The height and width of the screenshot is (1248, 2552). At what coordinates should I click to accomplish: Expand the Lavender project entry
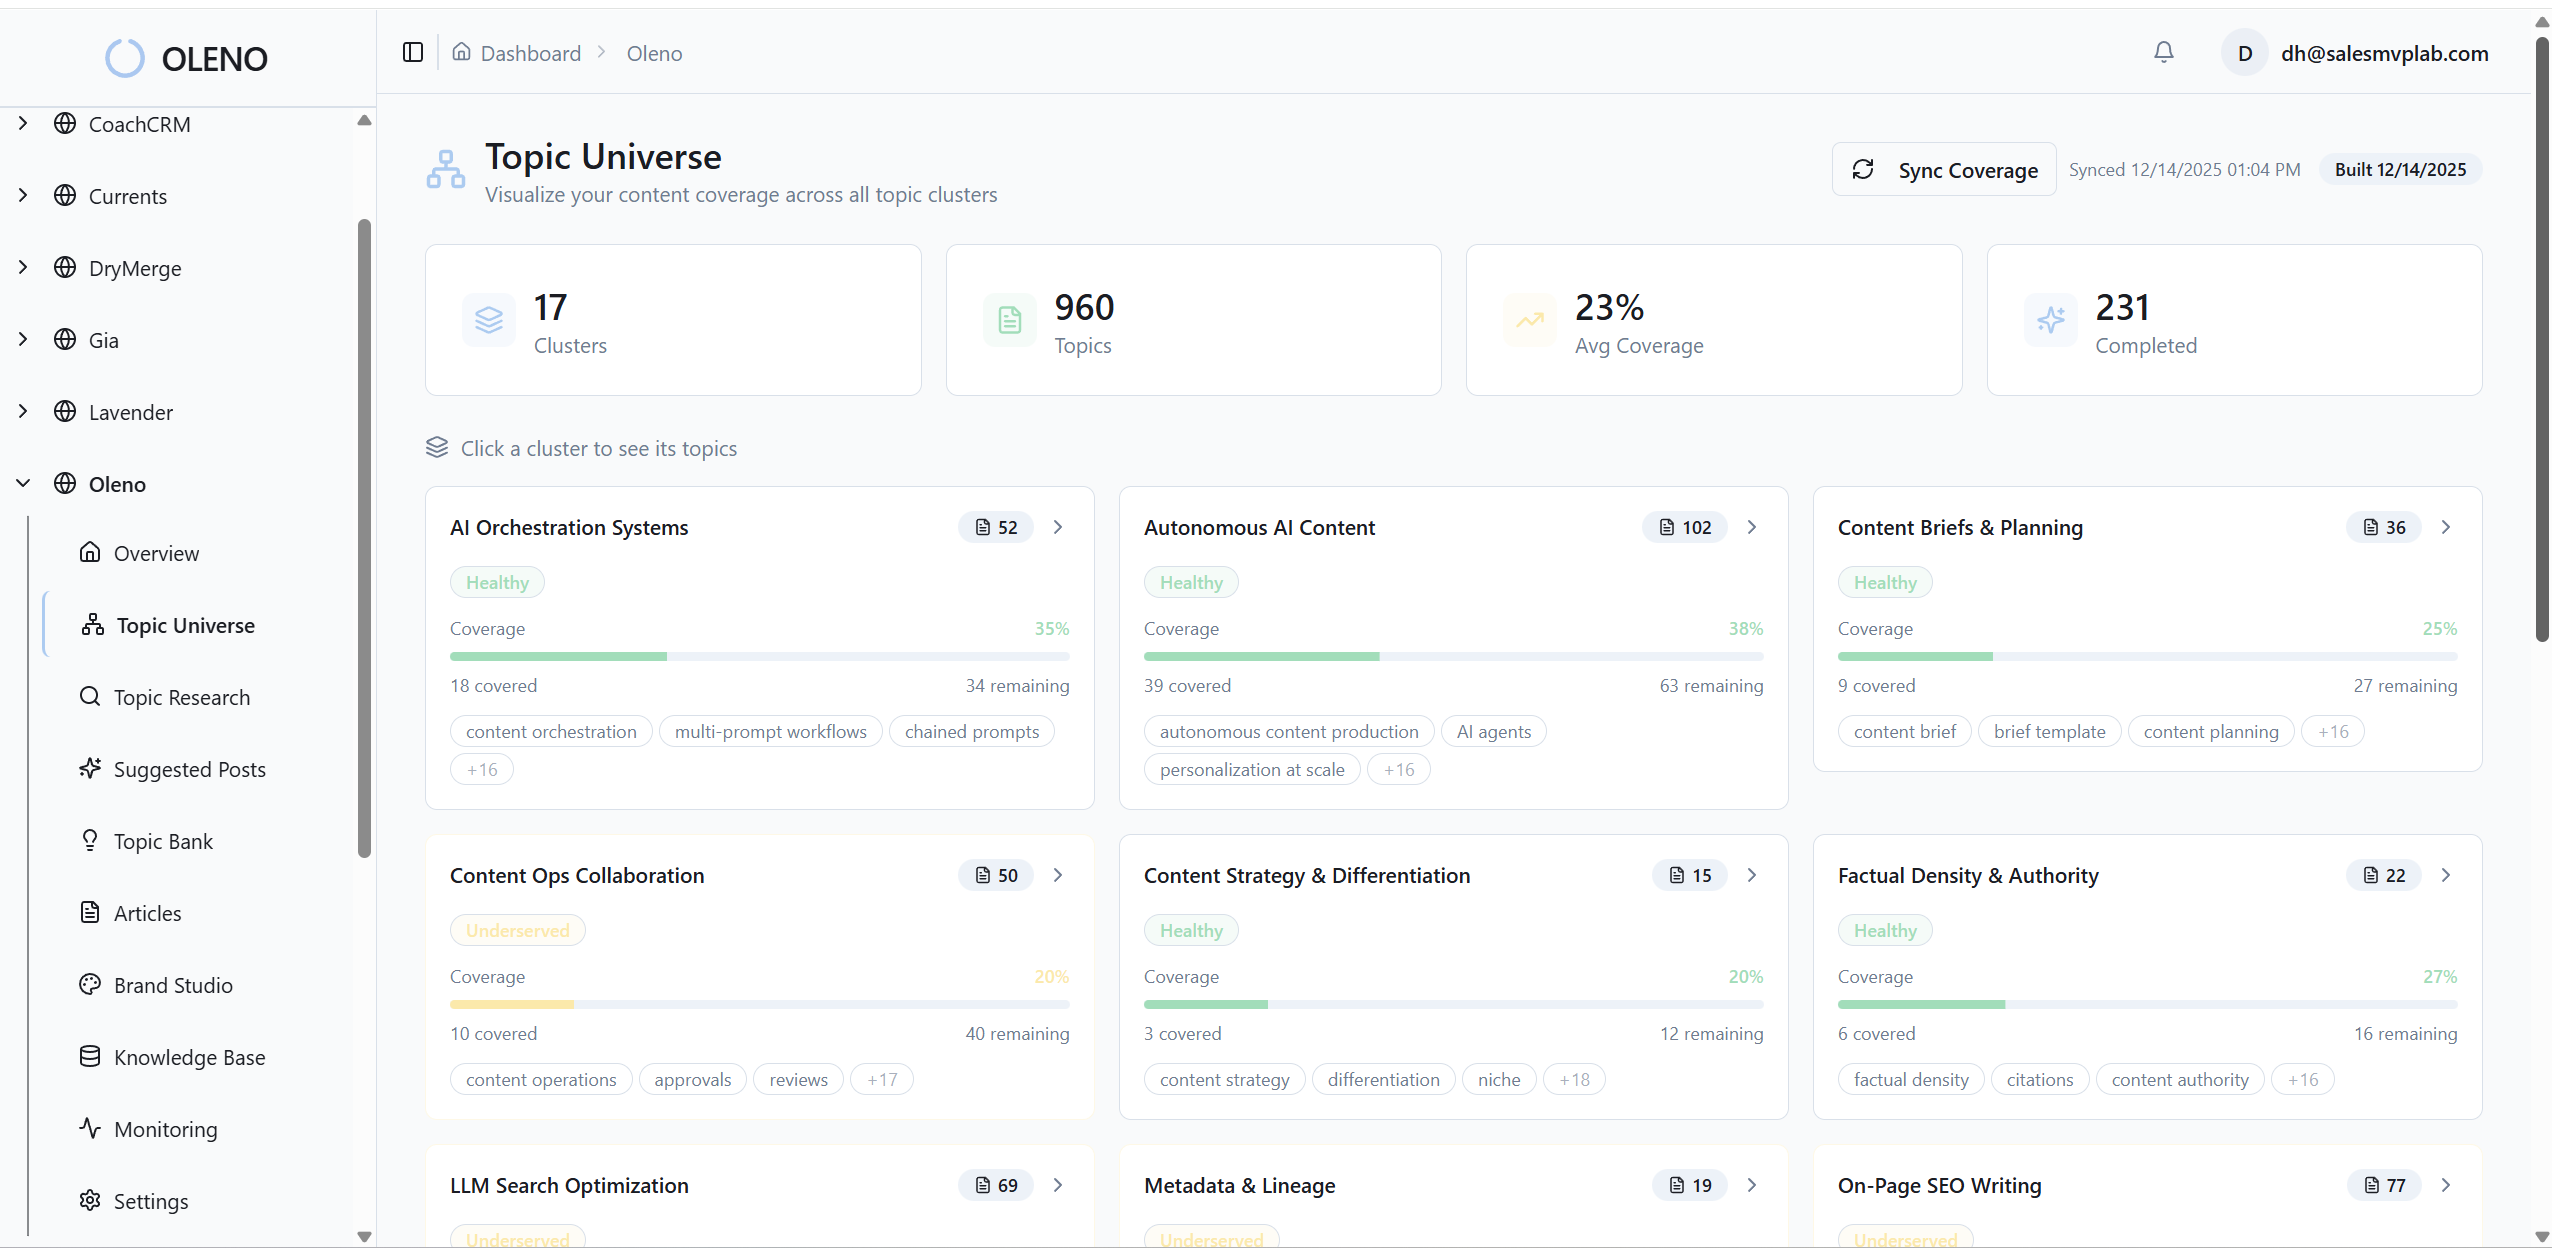23,411
